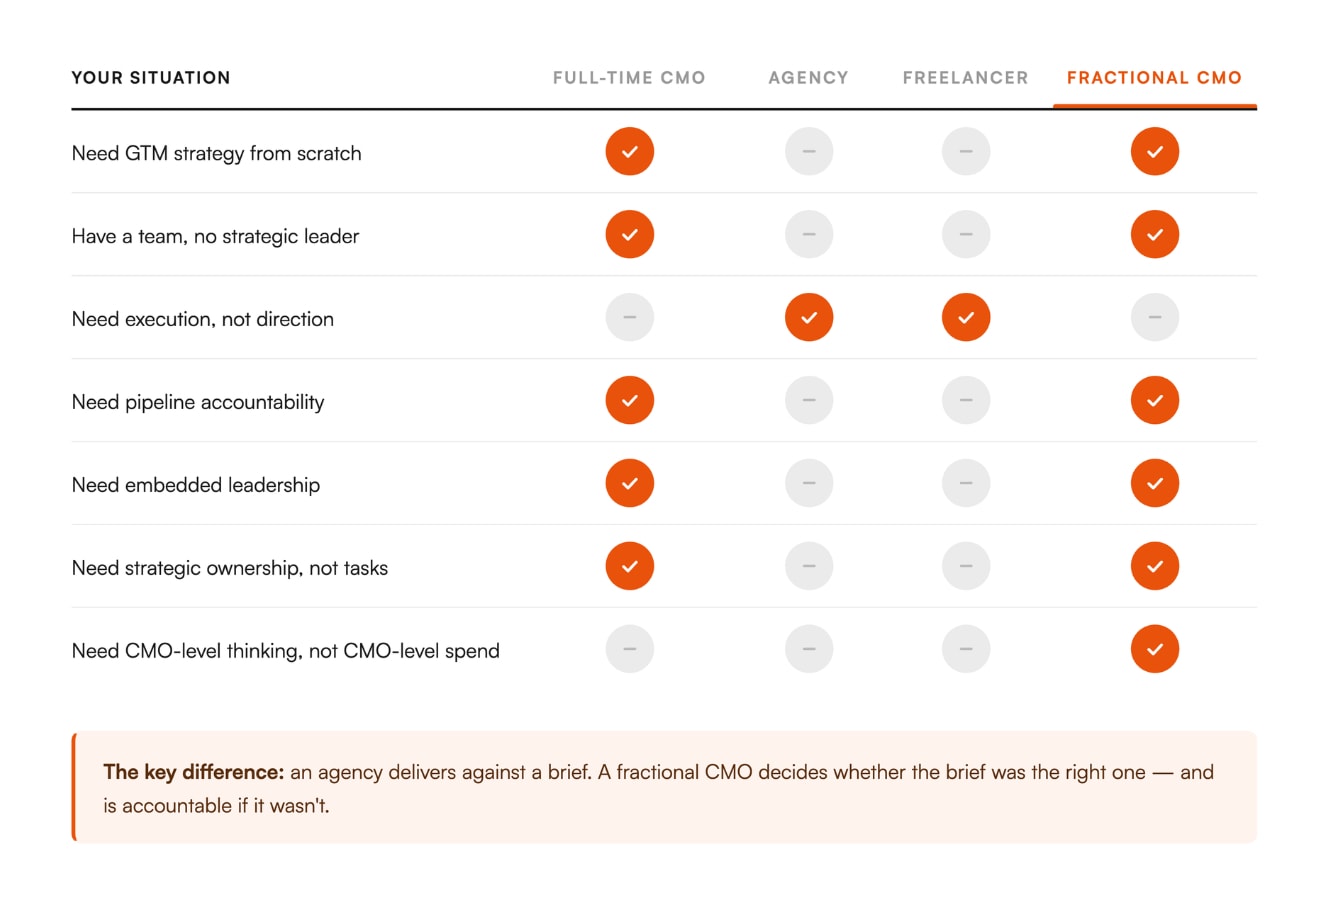This screenshot has width=1329, height=900.
Task: Click Full-Time CMO checkmark for strategic ownership row
Action: tap(629, 567)
